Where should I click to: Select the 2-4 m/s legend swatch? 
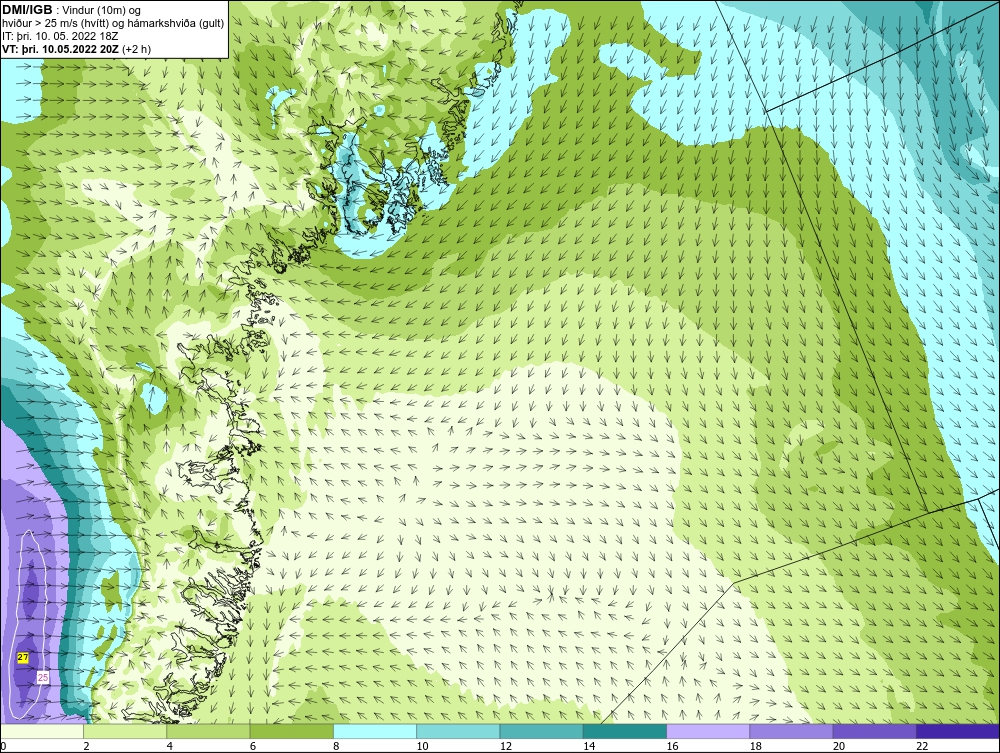tap(125, 731)
